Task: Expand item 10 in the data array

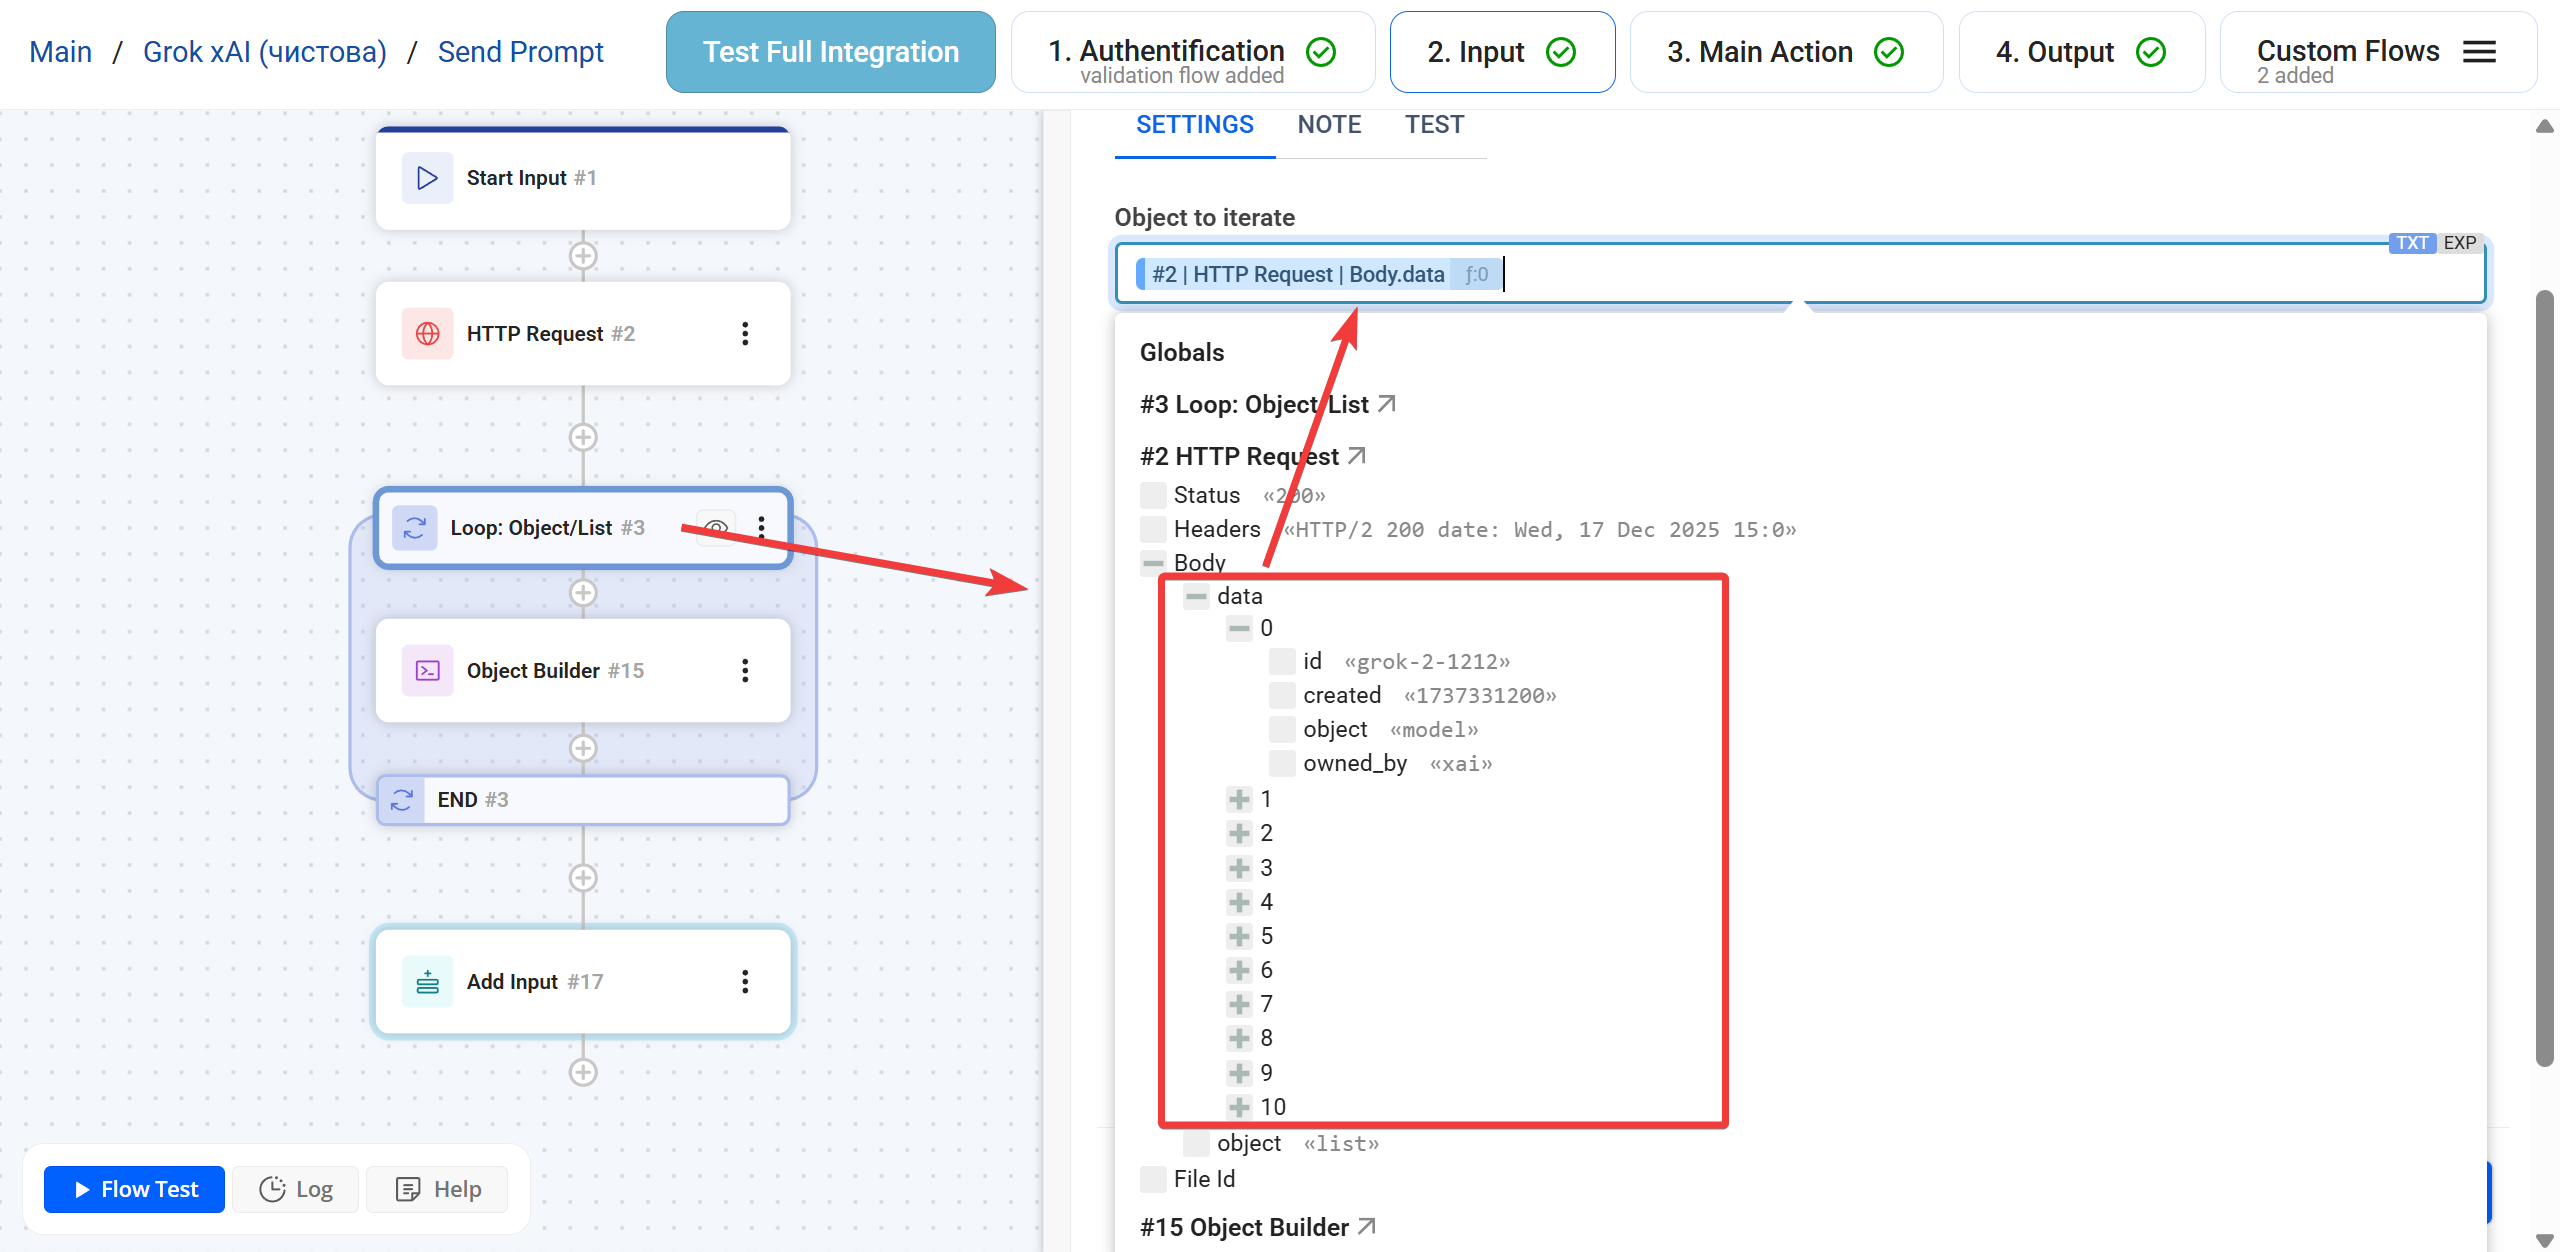Action: click(x=1239, y=1106)
